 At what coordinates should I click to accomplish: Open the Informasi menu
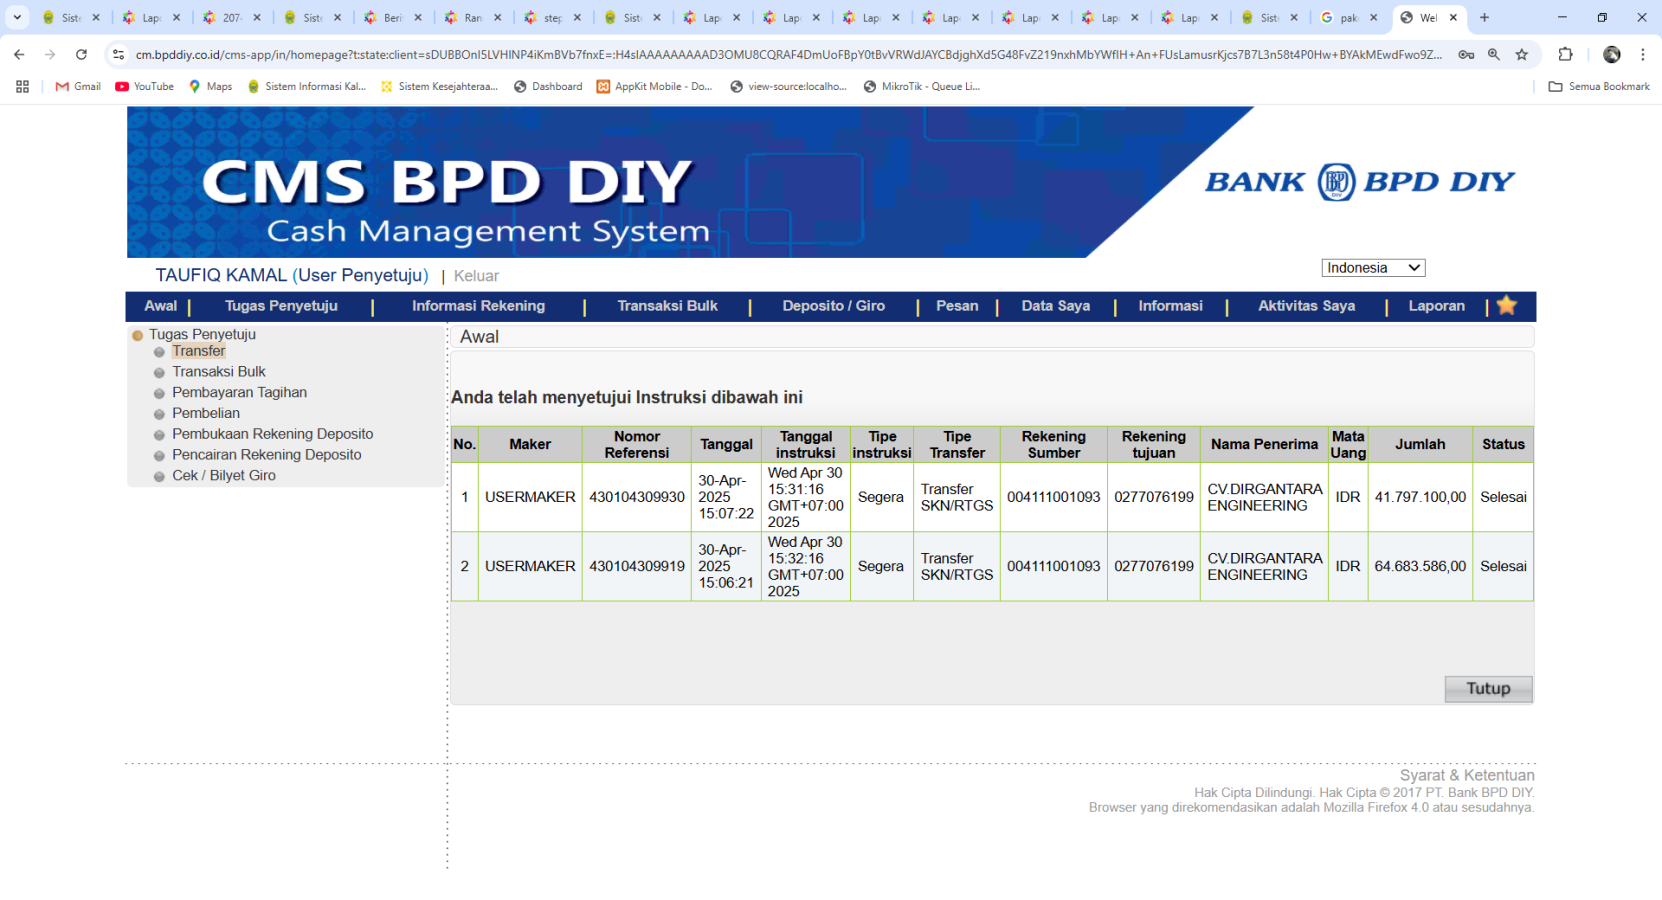click(x=1170, y=306)
